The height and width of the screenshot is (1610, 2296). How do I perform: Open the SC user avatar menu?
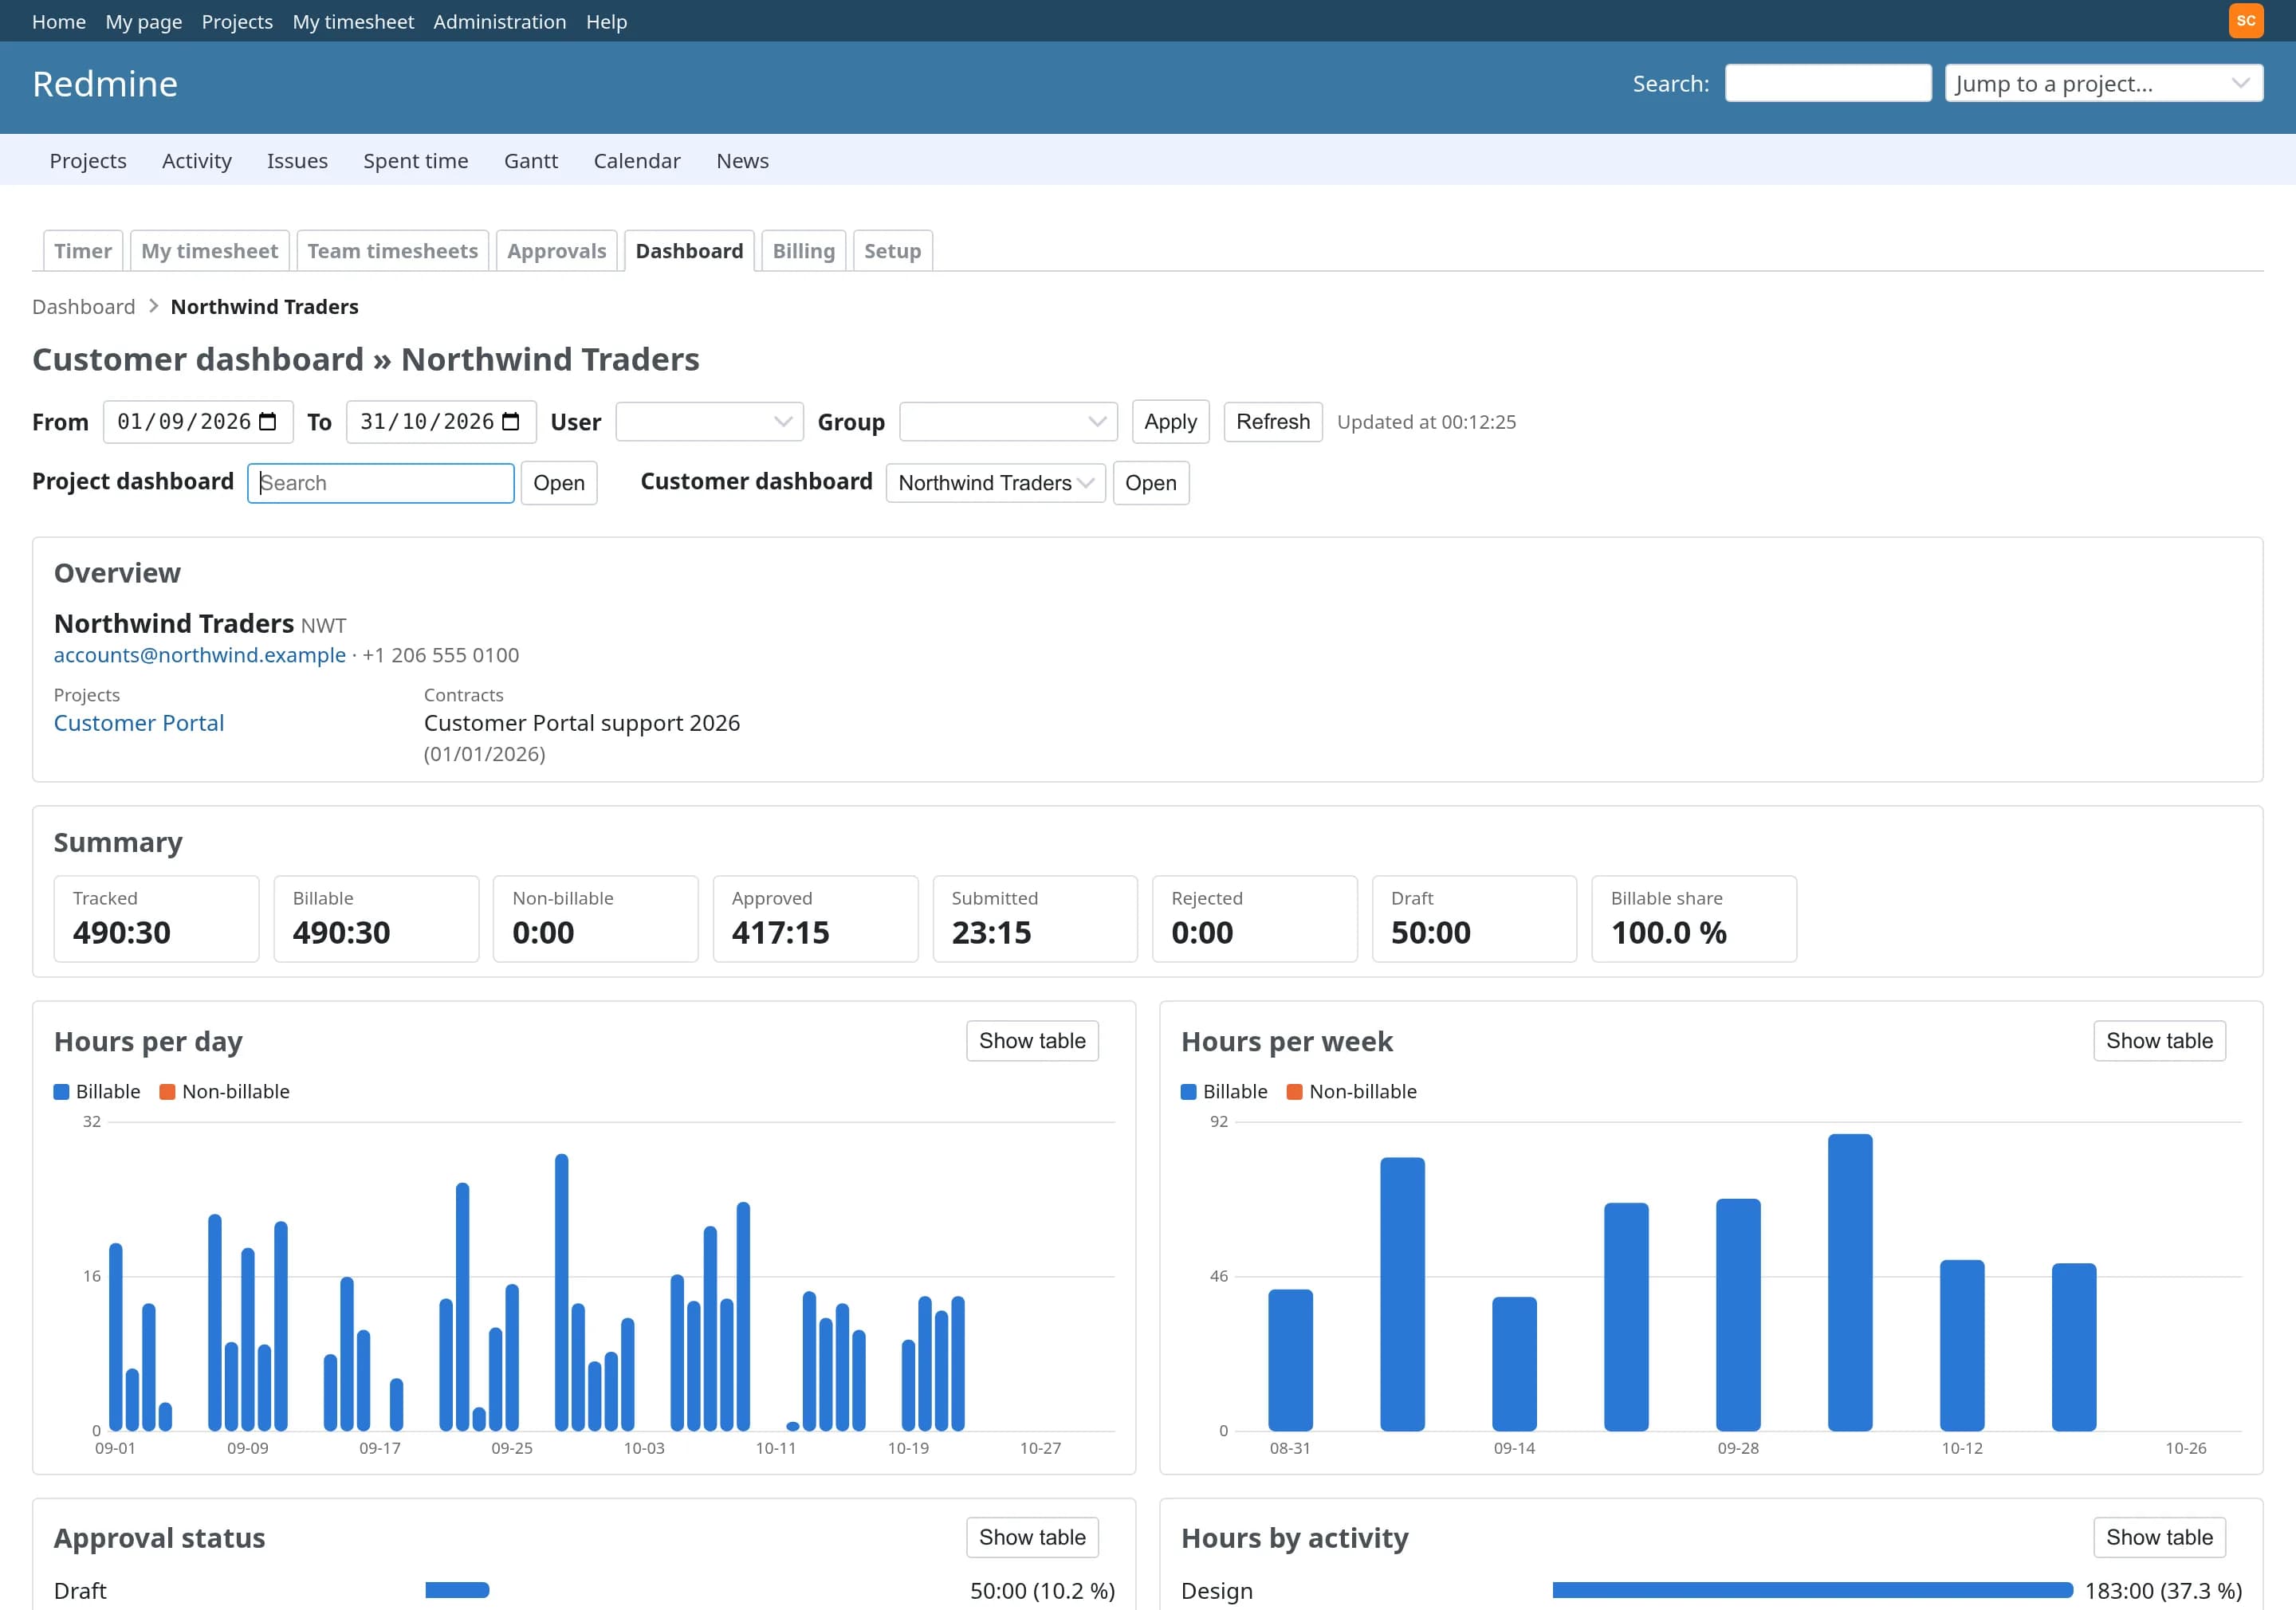point(2245,21)
